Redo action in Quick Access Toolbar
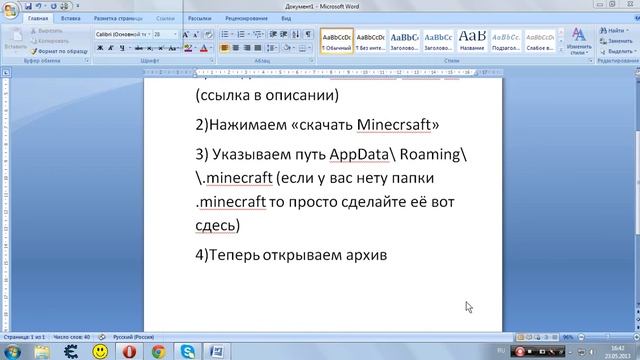The width and height of the screenshot is (640, 360). click(53, 6)
